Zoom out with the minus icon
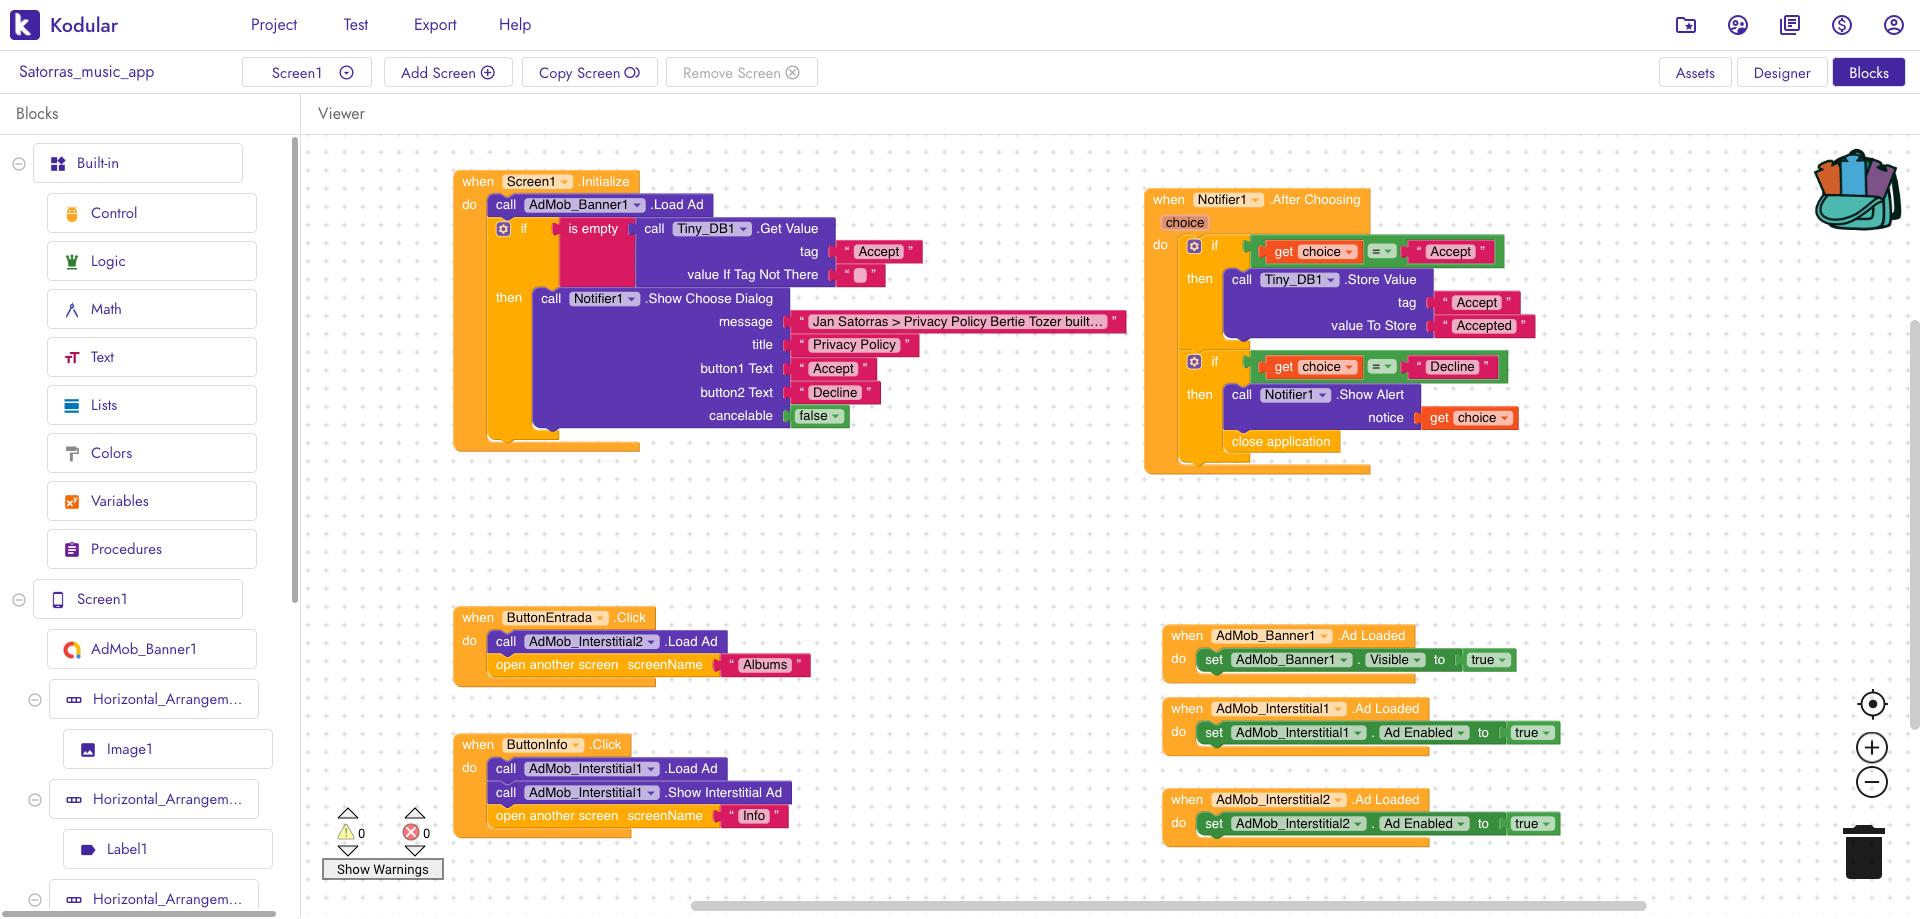This screenshot has width=1920, height=919. click(1872, 782)
